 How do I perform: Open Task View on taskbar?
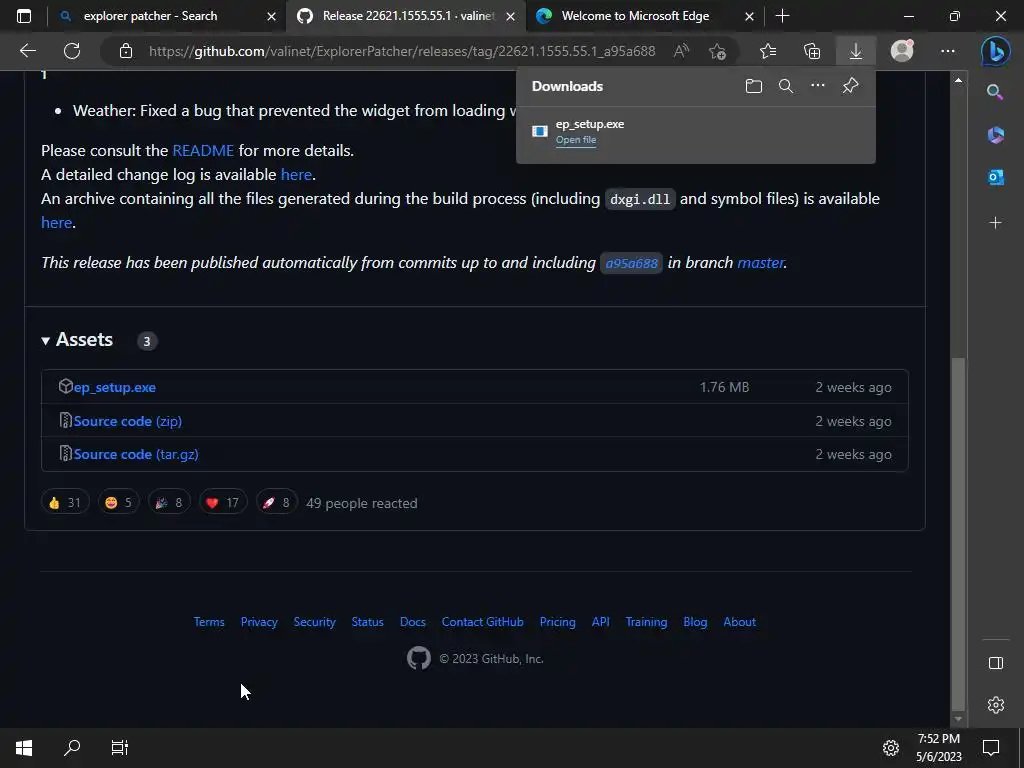pyautogui.click(x=120, y=748)
